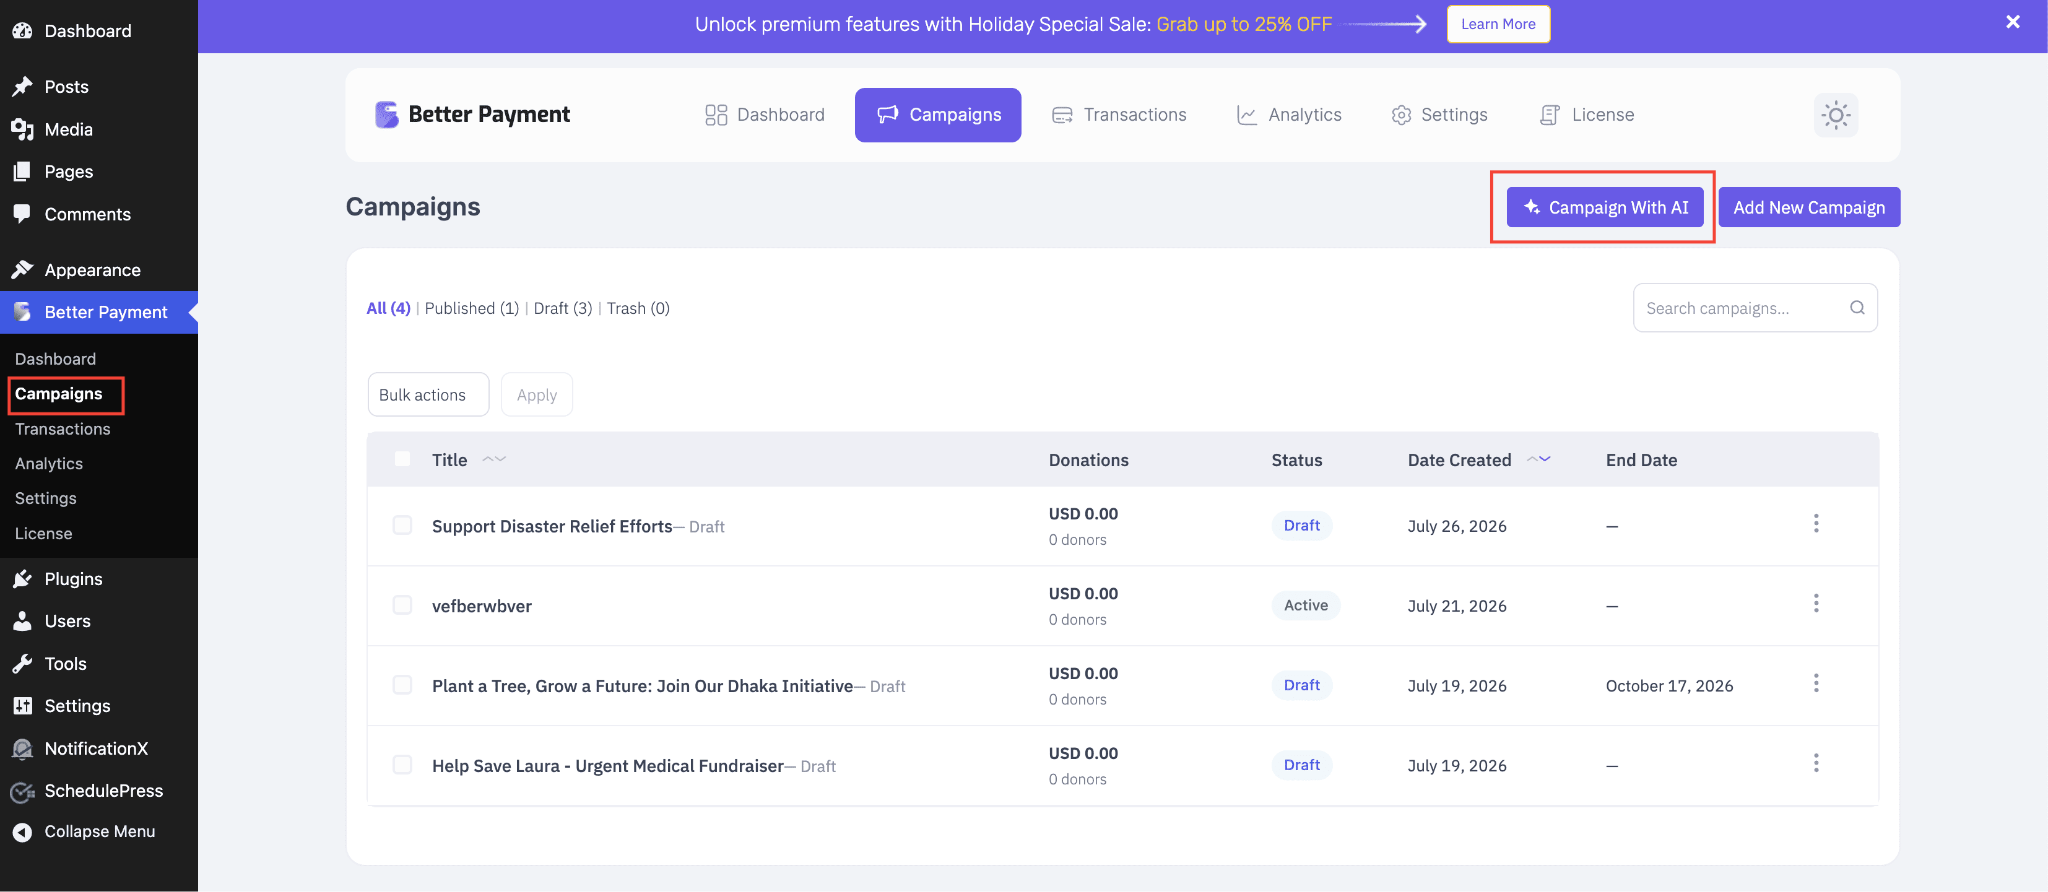This screenshot has height=892, width=2048.
Task: Click the Campaign With AI button
Action: pos(1605,207)
